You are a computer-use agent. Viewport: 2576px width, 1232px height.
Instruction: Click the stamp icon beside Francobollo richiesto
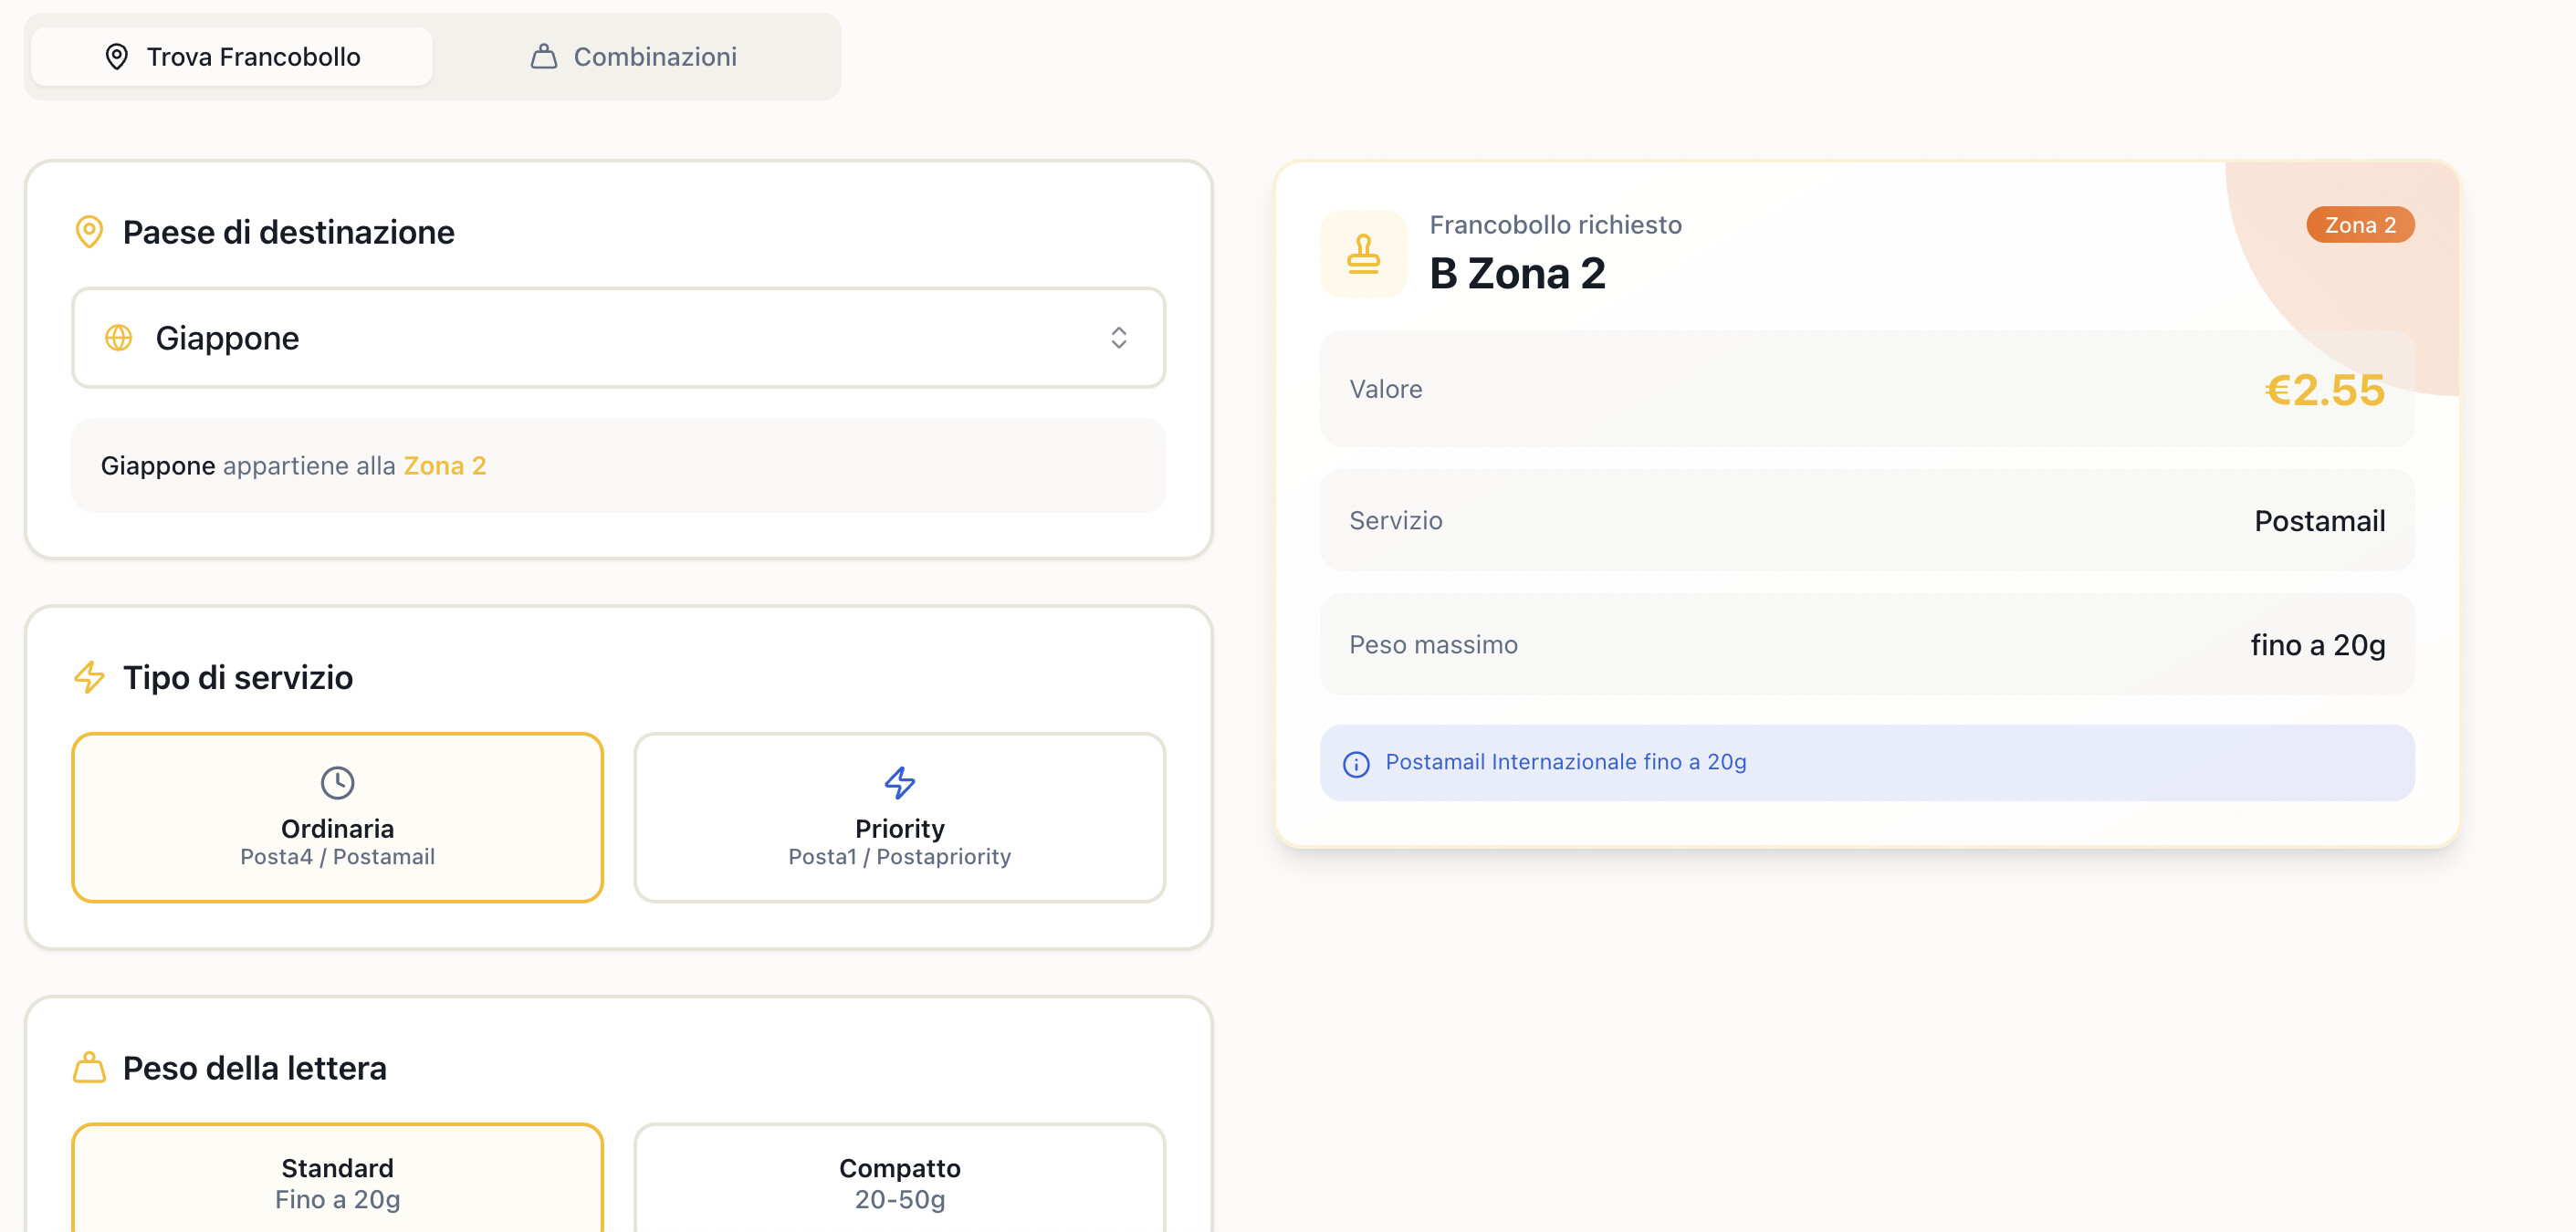pyautogui.click(x=1363, y=253)
